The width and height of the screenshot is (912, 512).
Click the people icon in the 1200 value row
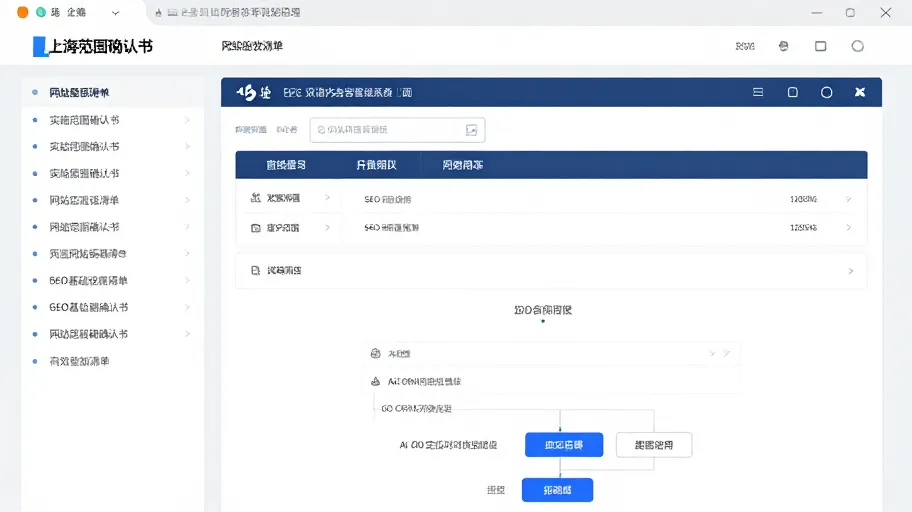(x=255, y=198)
